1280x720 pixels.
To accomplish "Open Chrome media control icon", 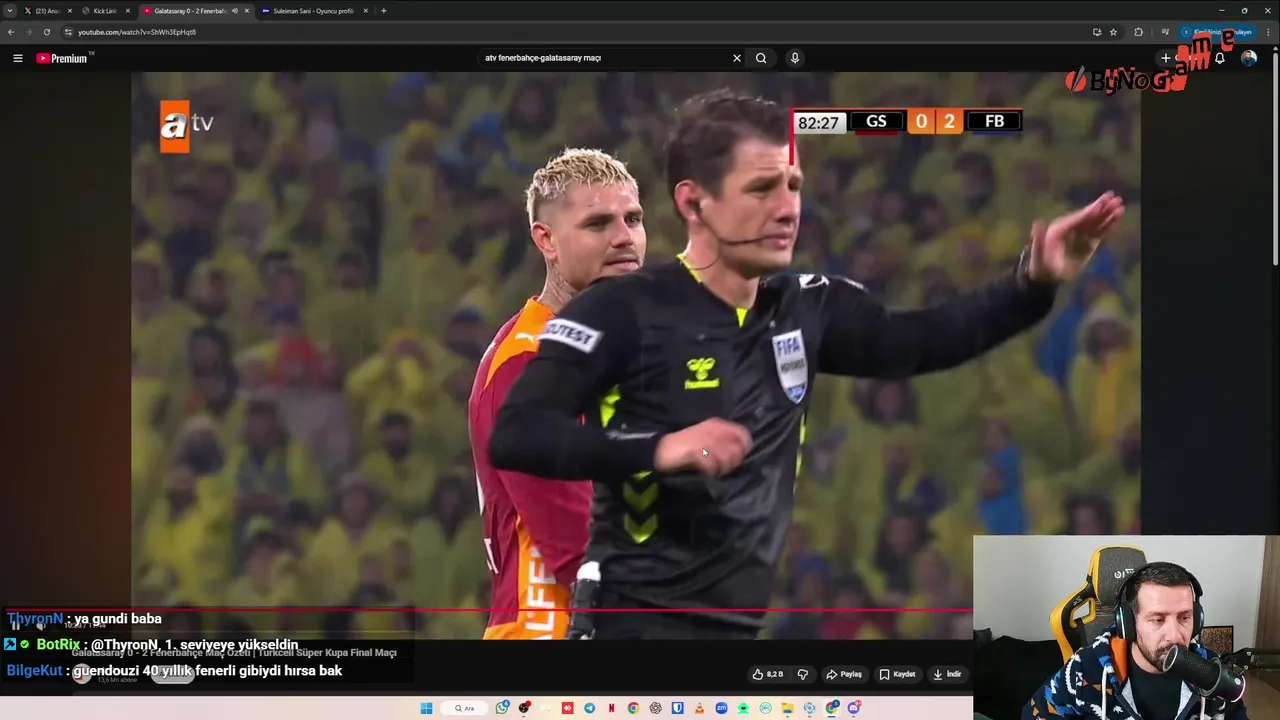I will click(x=1165, y=32).
